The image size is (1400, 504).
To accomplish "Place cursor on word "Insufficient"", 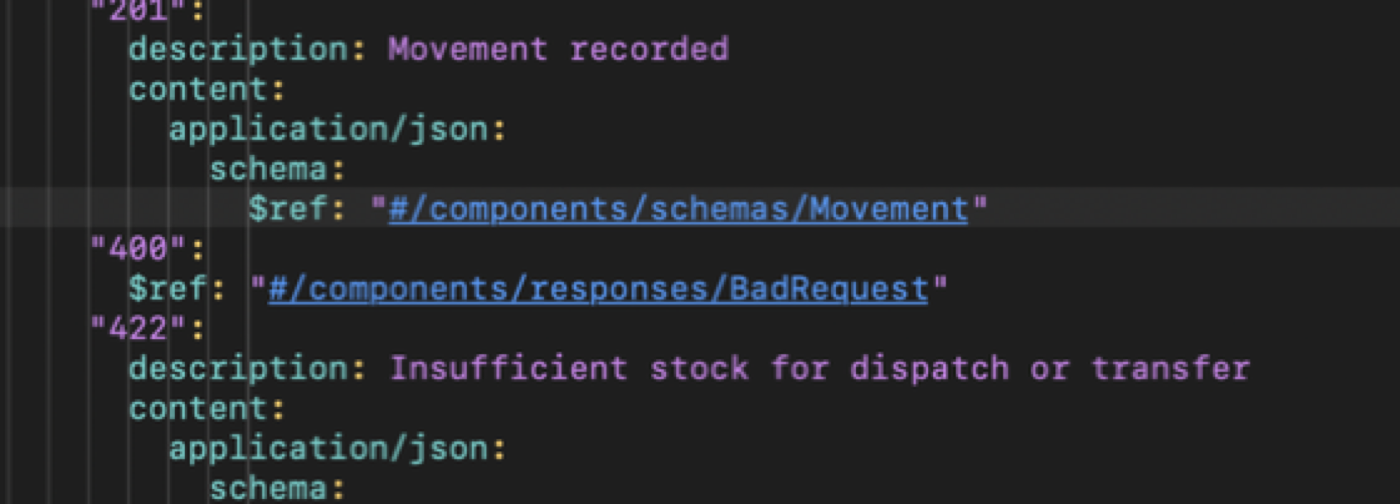I will click(x=508, y=370).
